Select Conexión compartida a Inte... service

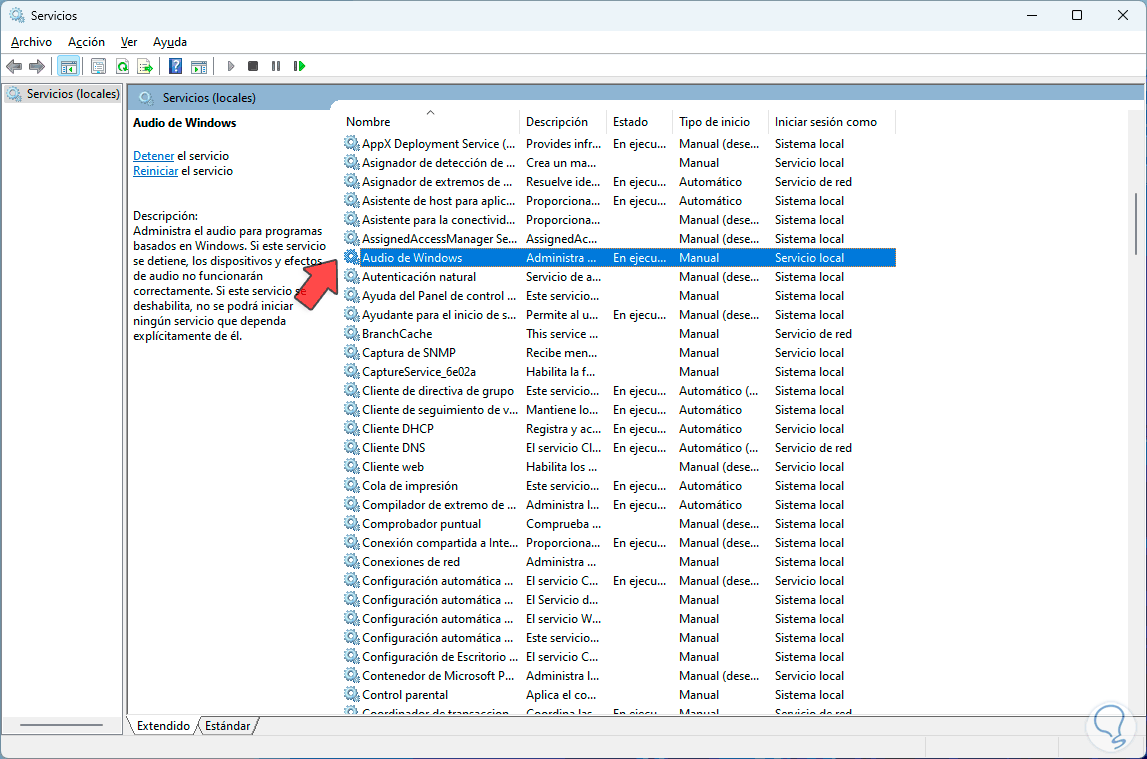[x=620, y=543]
